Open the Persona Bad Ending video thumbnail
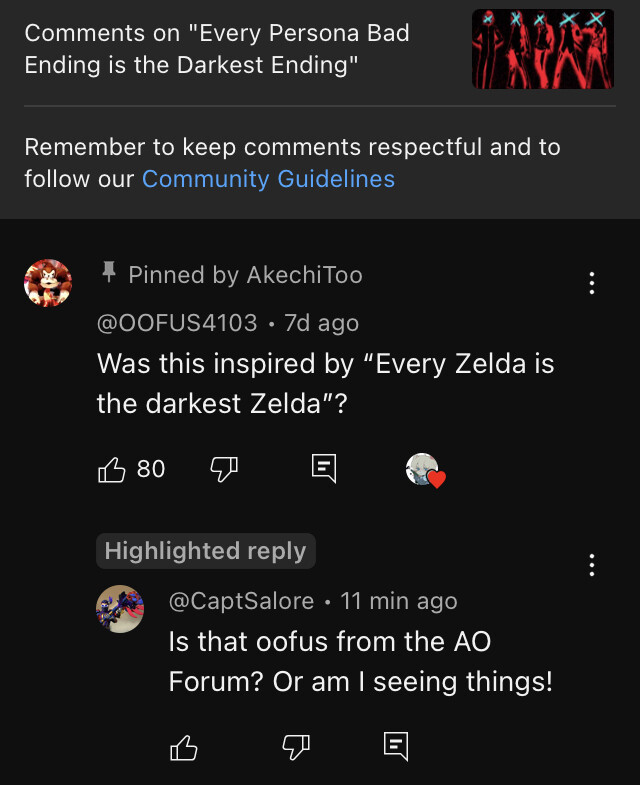640x785 pixels. (543, 49)
